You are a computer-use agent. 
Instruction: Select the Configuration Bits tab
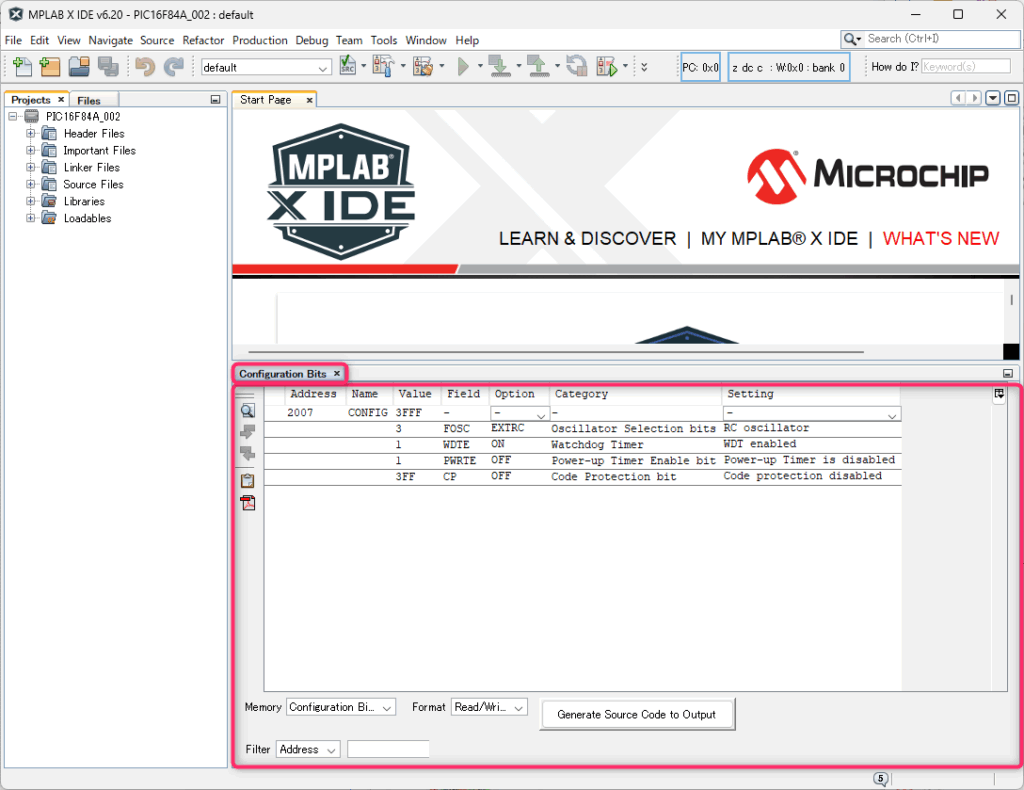coord(283,373)
